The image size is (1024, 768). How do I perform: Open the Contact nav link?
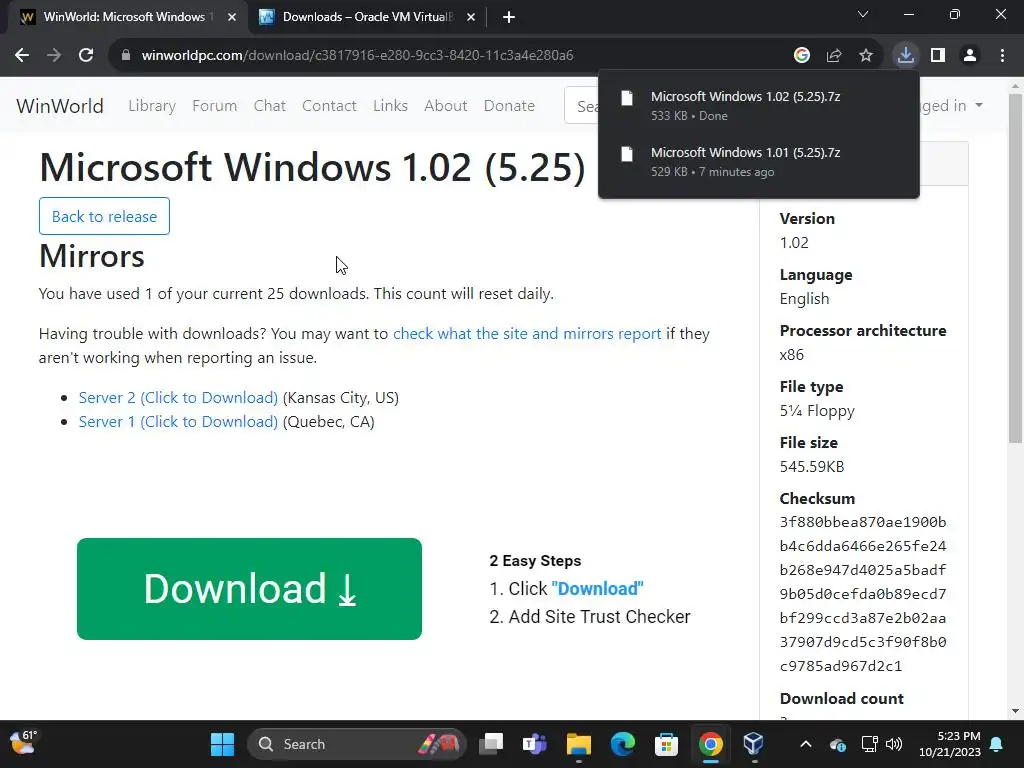click(x=329, y=106)
